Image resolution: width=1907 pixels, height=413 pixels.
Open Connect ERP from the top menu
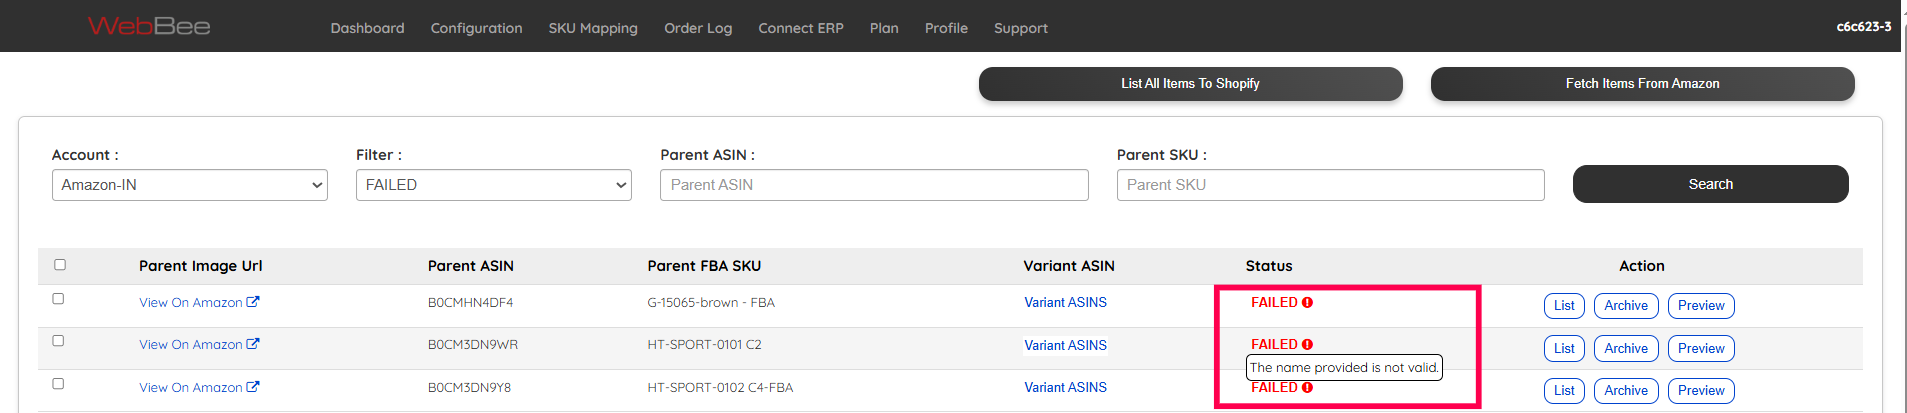point(801,28)
